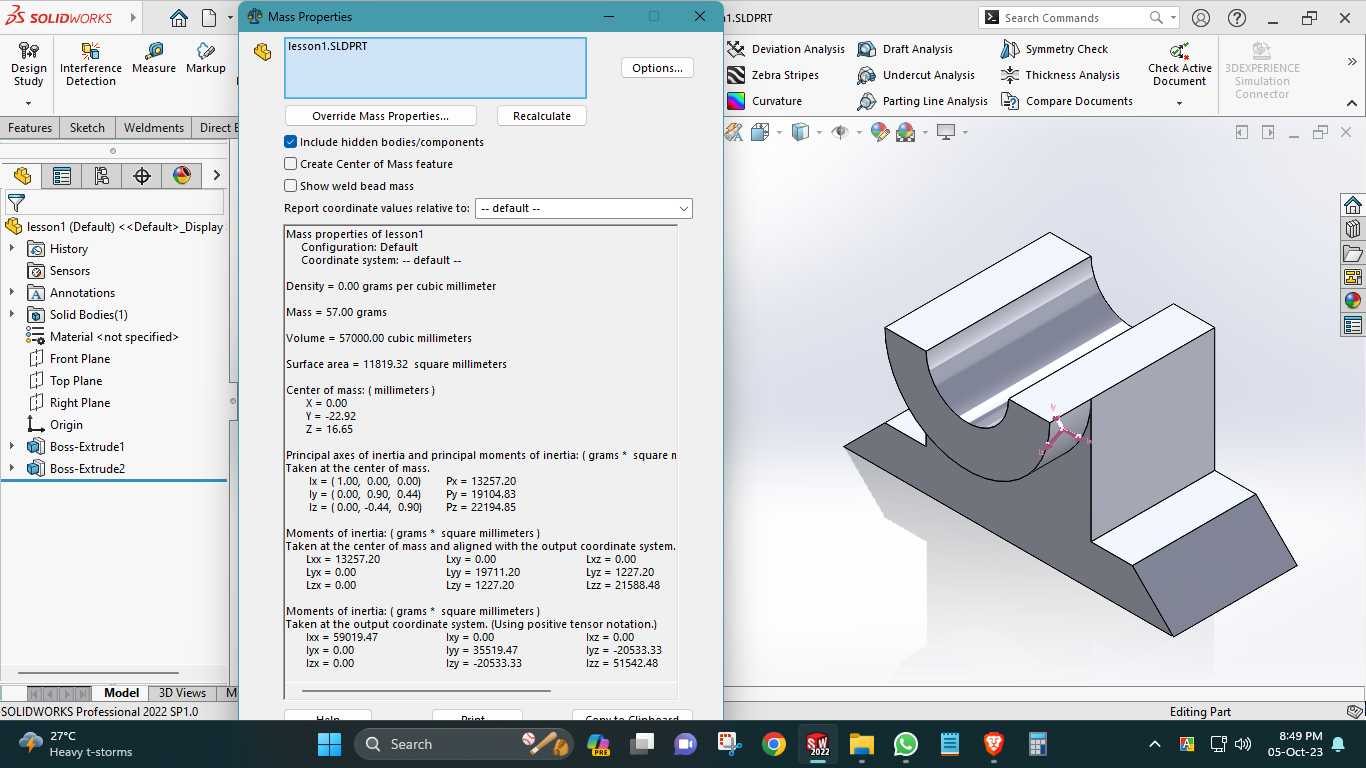The image size is (1366, 768).
Task: Click the lesson1.SLDPRT selection box
Action: pos(435,68)
